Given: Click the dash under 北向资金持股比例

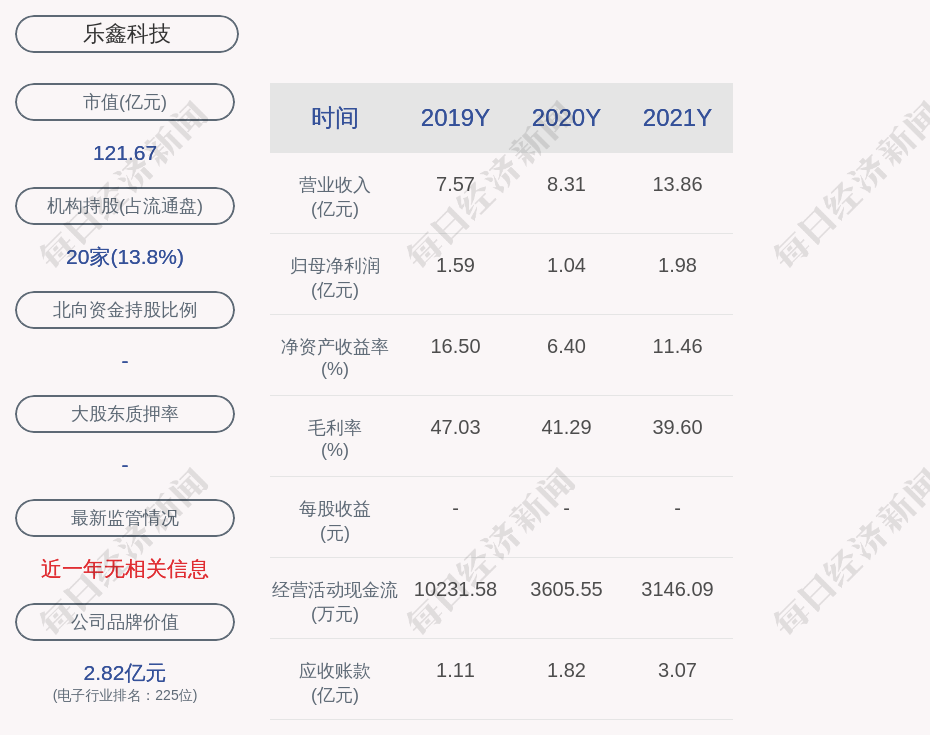Looking at the screenshot, I should (x=125, y=361).
